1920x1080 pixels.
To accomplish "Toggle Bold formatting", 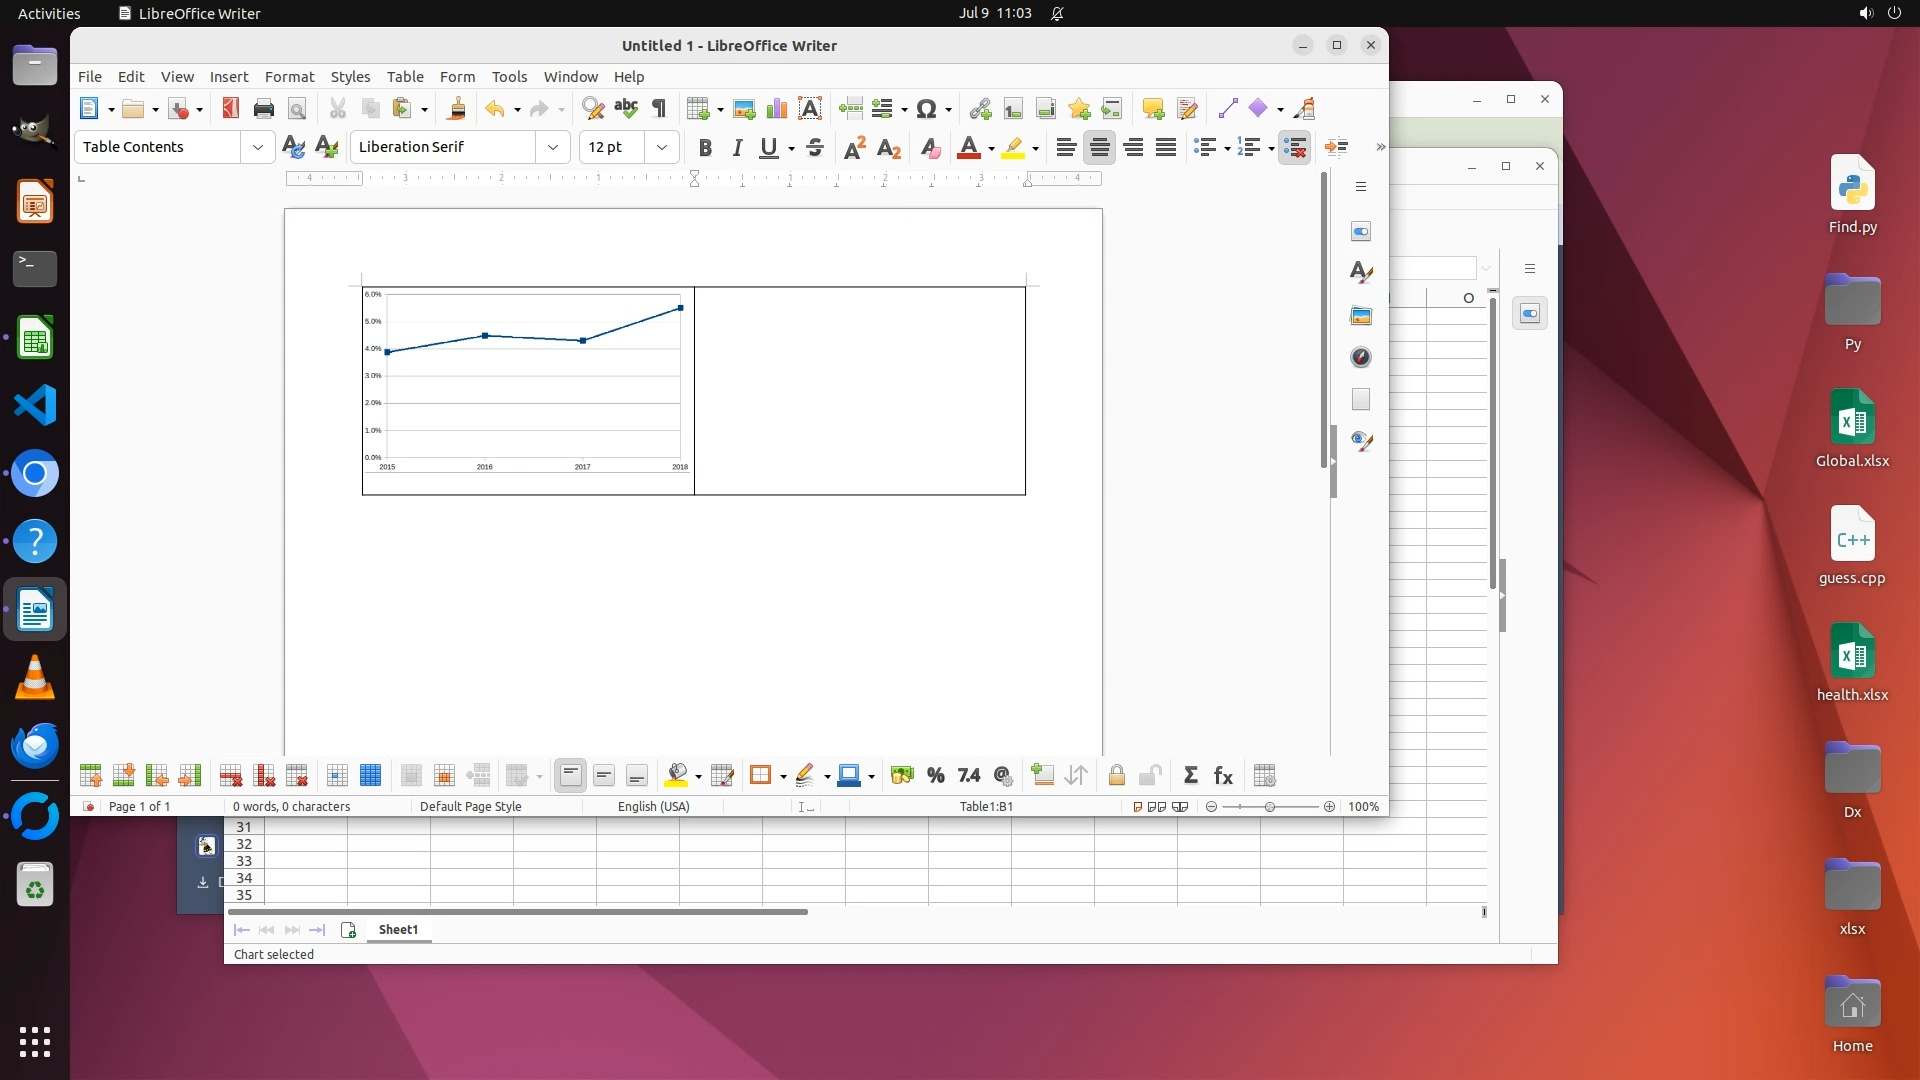I will [705, 148].
